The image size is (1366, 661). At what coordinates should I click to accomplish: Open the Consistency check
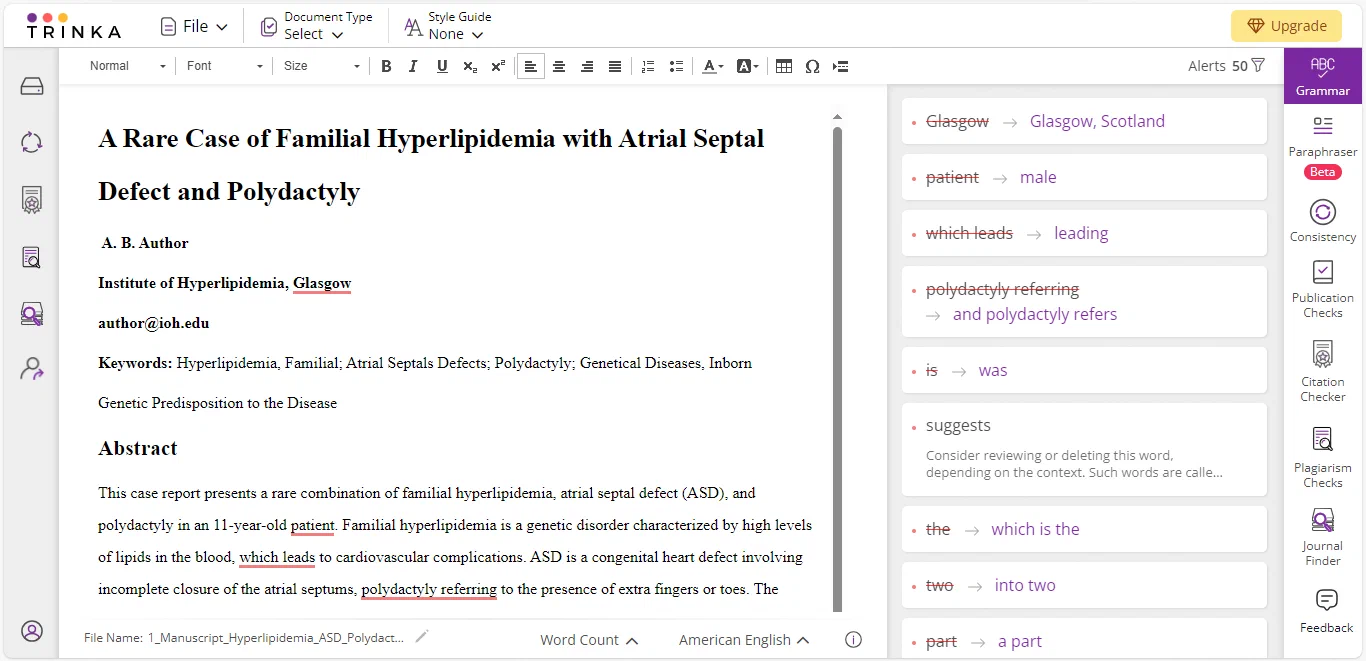1323,221
